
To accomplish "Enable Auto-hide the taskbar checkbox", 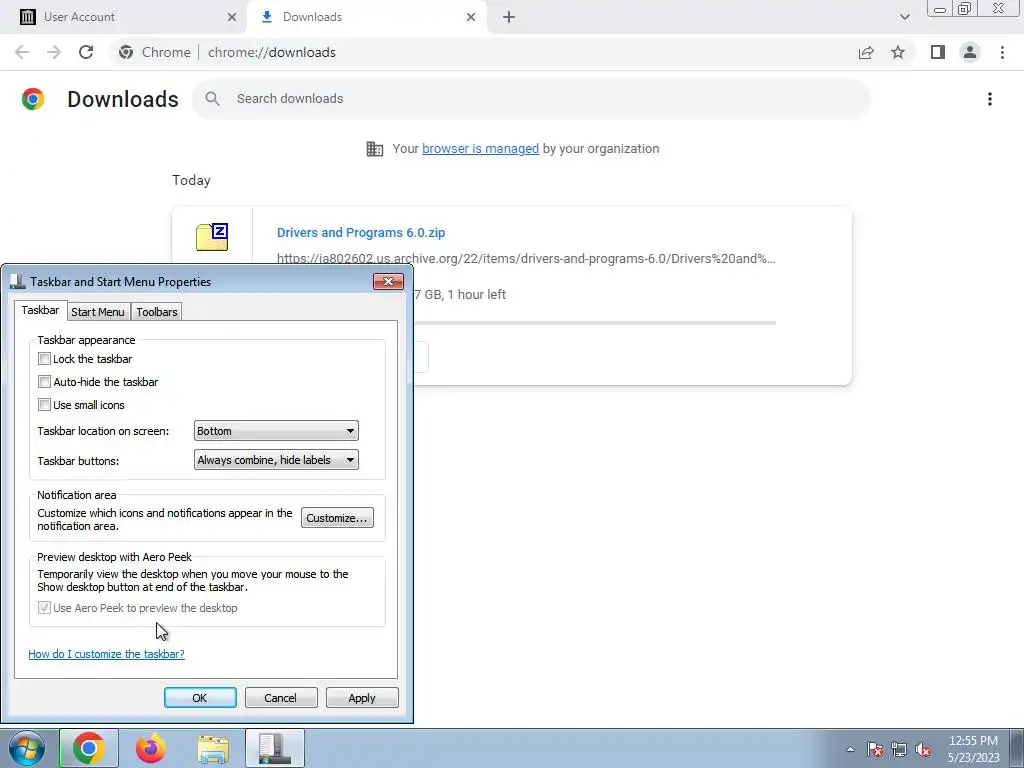I will (44, 381).
